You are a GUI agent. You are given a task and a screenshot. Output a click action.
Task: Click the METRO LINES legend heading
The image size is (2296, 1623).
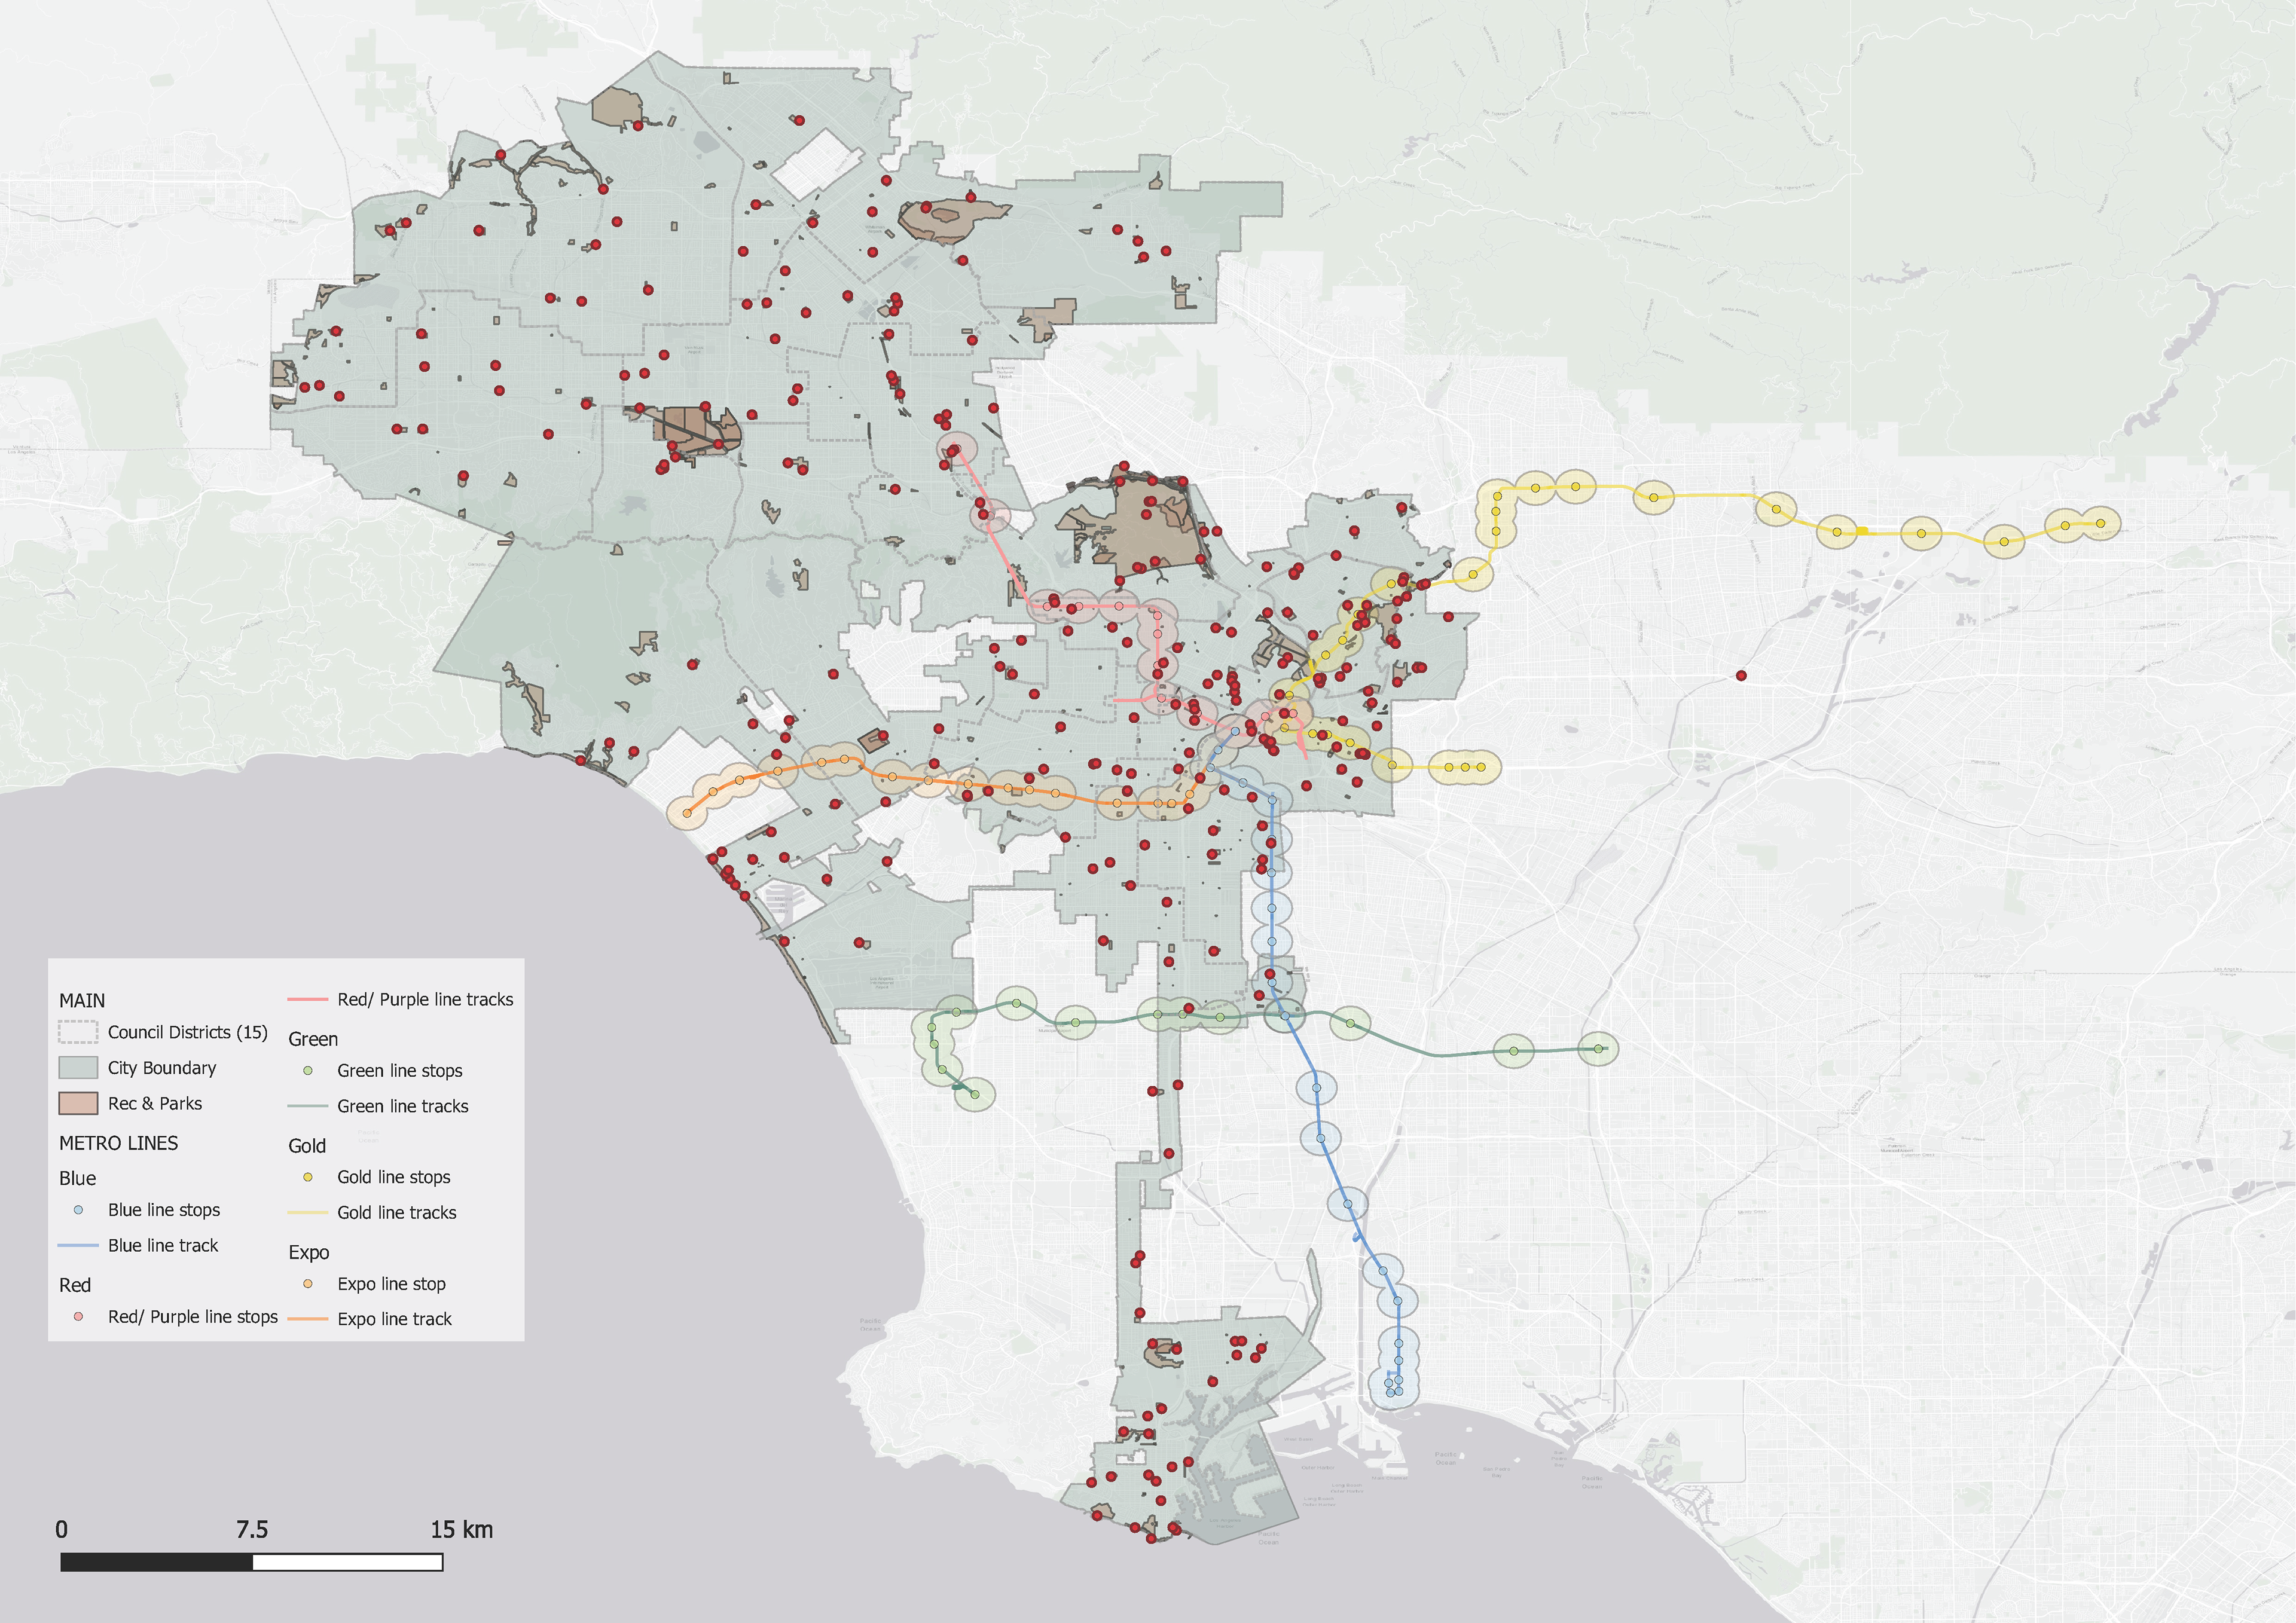click(118, 1143)
